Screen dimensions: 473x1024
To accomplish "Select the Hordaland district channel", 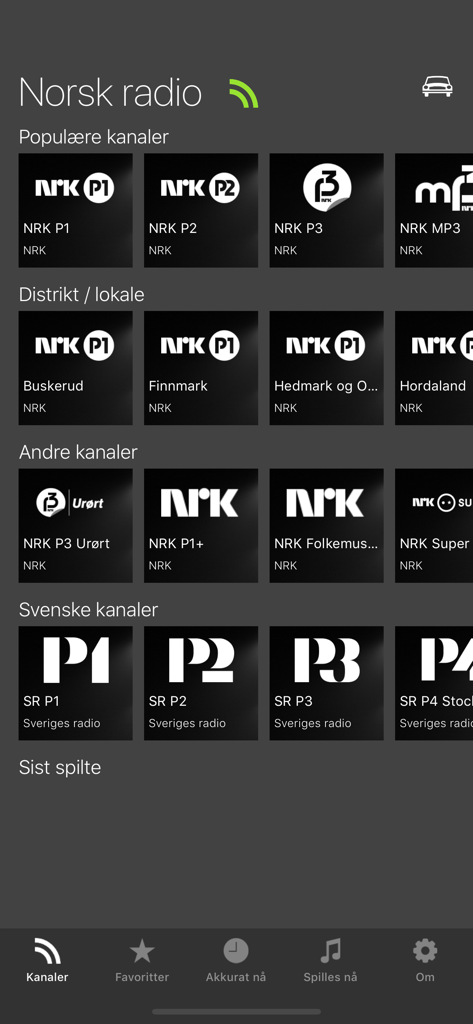I will [x=434, y=368].
